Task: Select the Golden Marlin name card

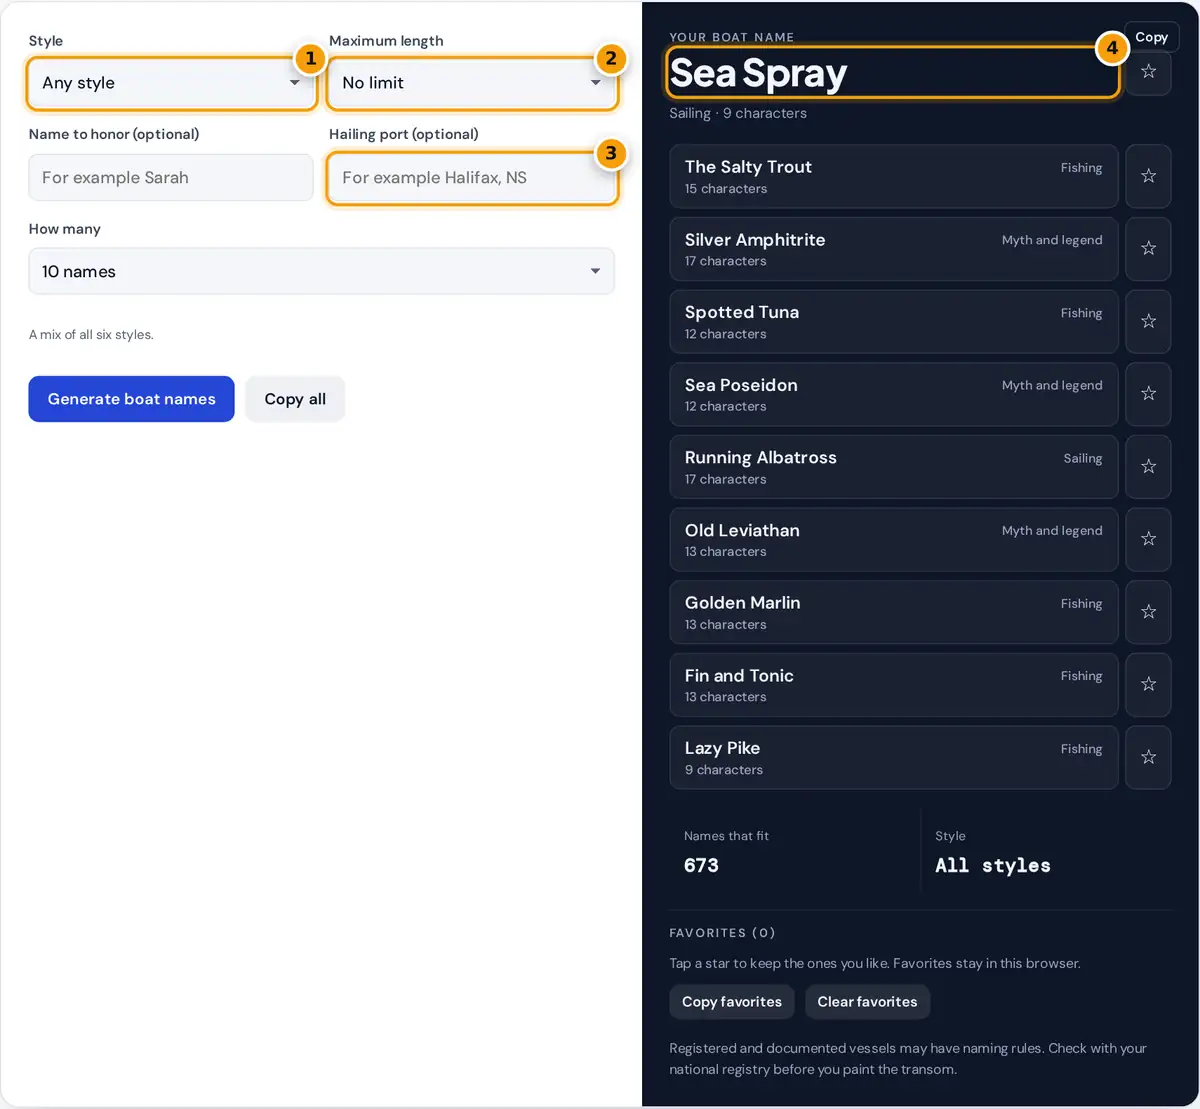Action: tap(894, 612)
